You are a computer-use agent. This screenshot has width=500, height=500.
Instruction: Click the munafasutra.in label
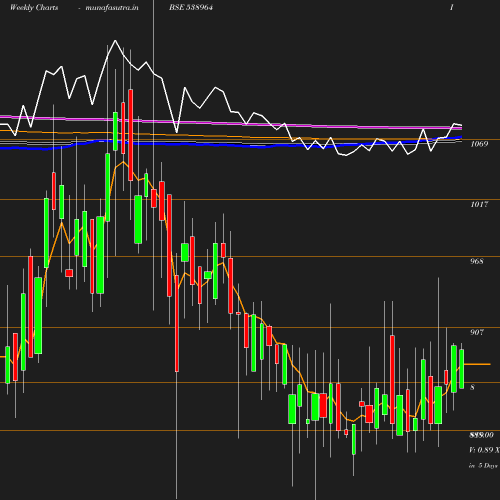pos(112,7)
